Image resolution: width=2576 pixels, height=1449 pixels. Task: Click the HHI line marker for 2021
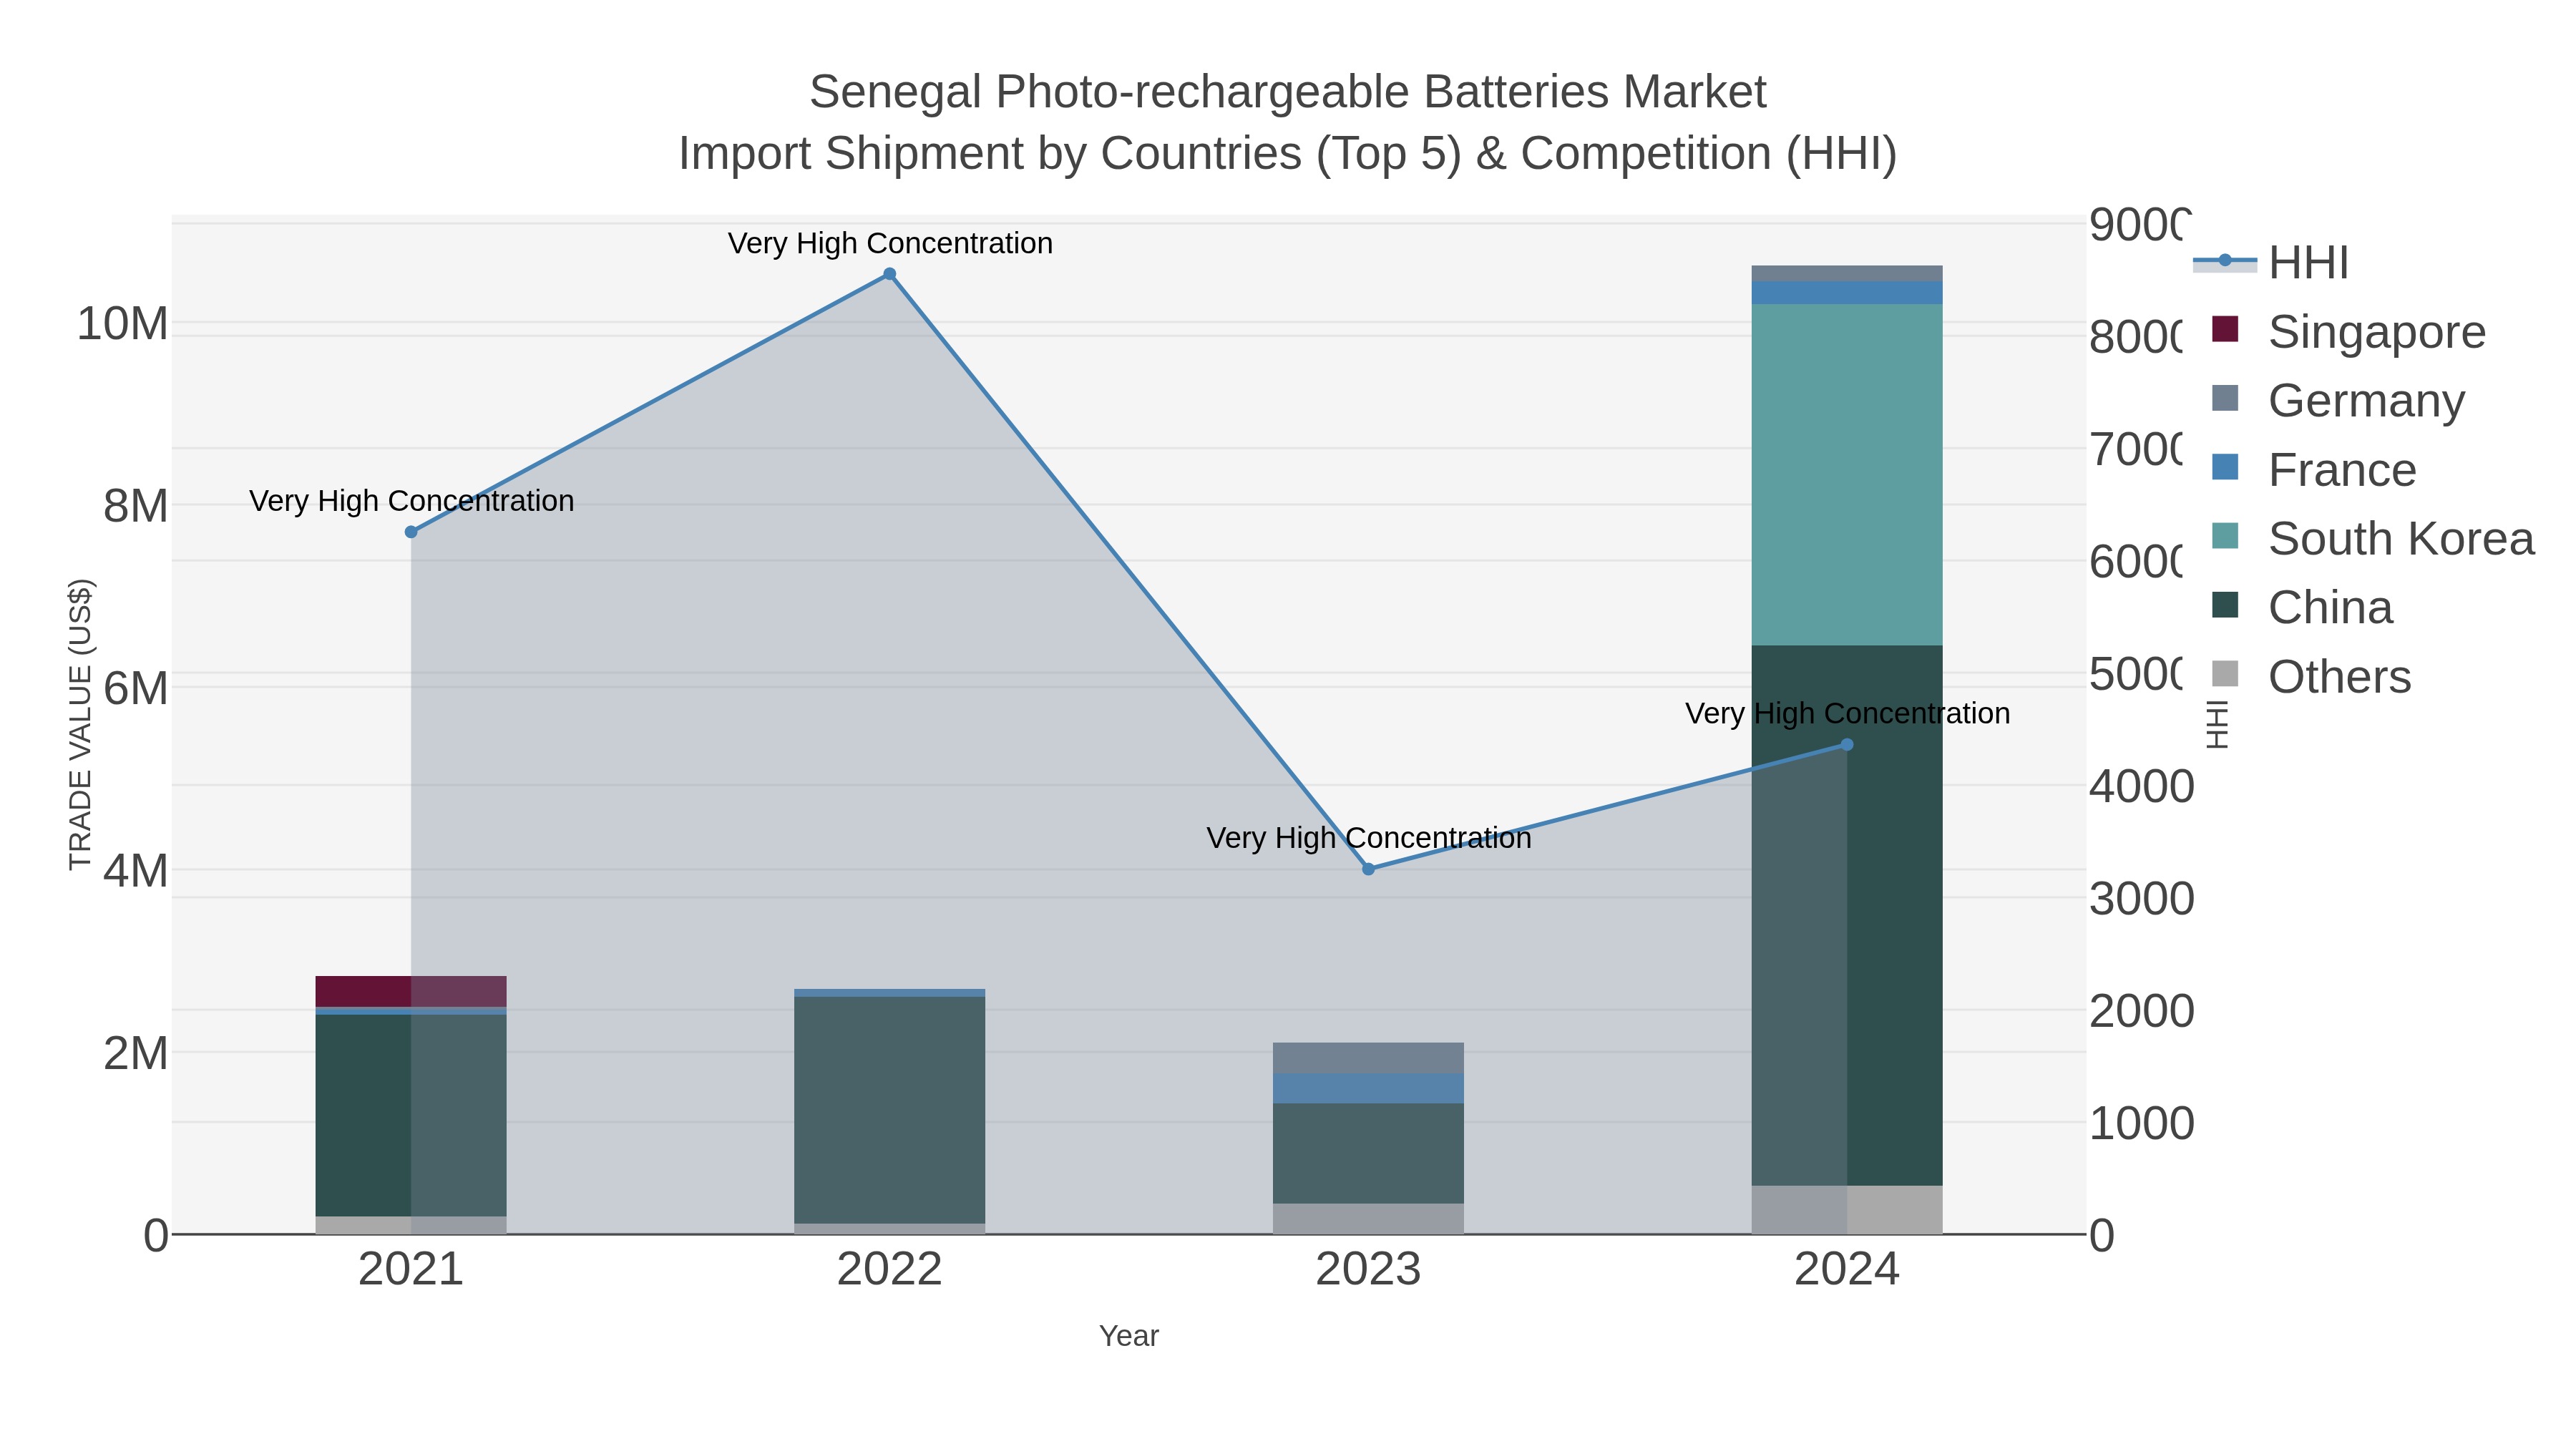411,532
